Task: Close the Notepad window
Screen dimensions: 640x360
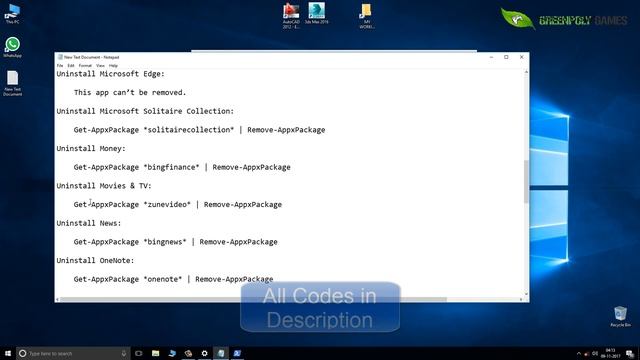Action: point(522,57)
